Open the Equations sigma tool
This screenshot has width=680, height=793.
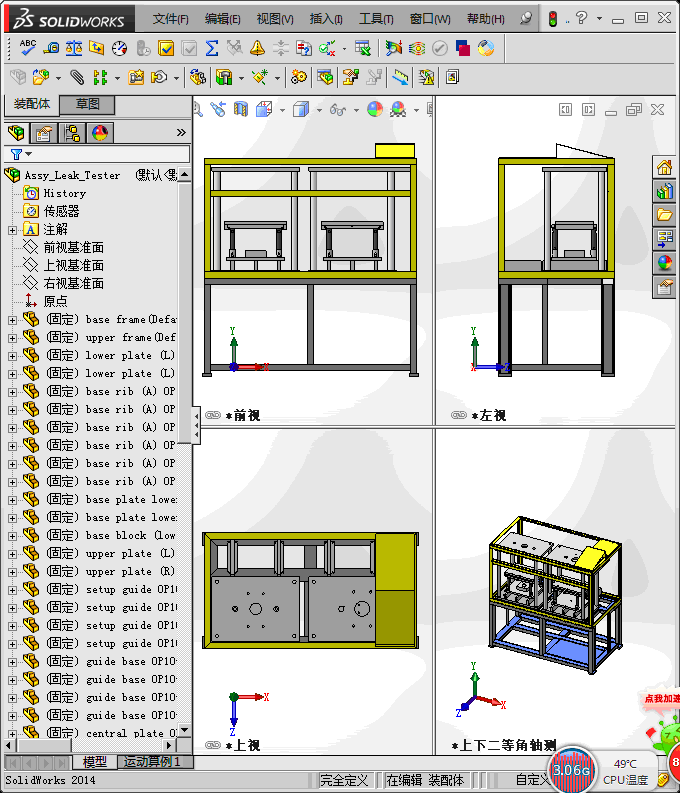pyautogui.click(x=212, y=48)
